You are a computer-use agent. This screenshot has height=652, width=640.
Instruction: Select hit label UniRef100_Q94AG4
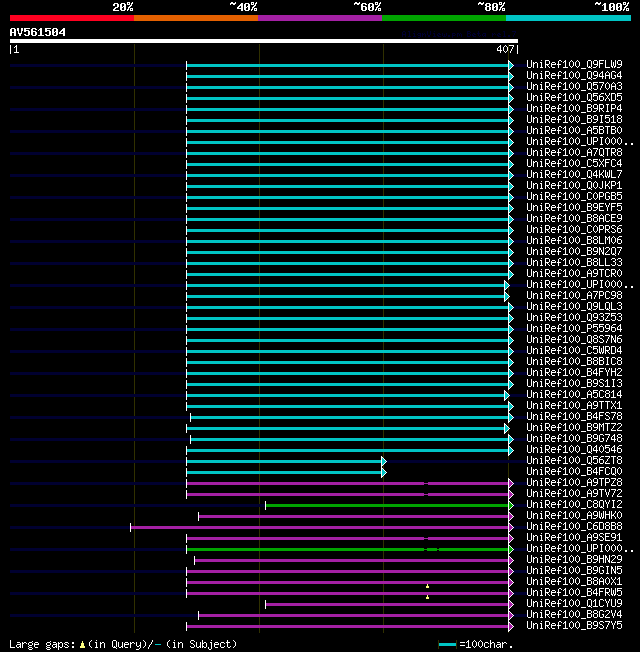tap(574, 76)
